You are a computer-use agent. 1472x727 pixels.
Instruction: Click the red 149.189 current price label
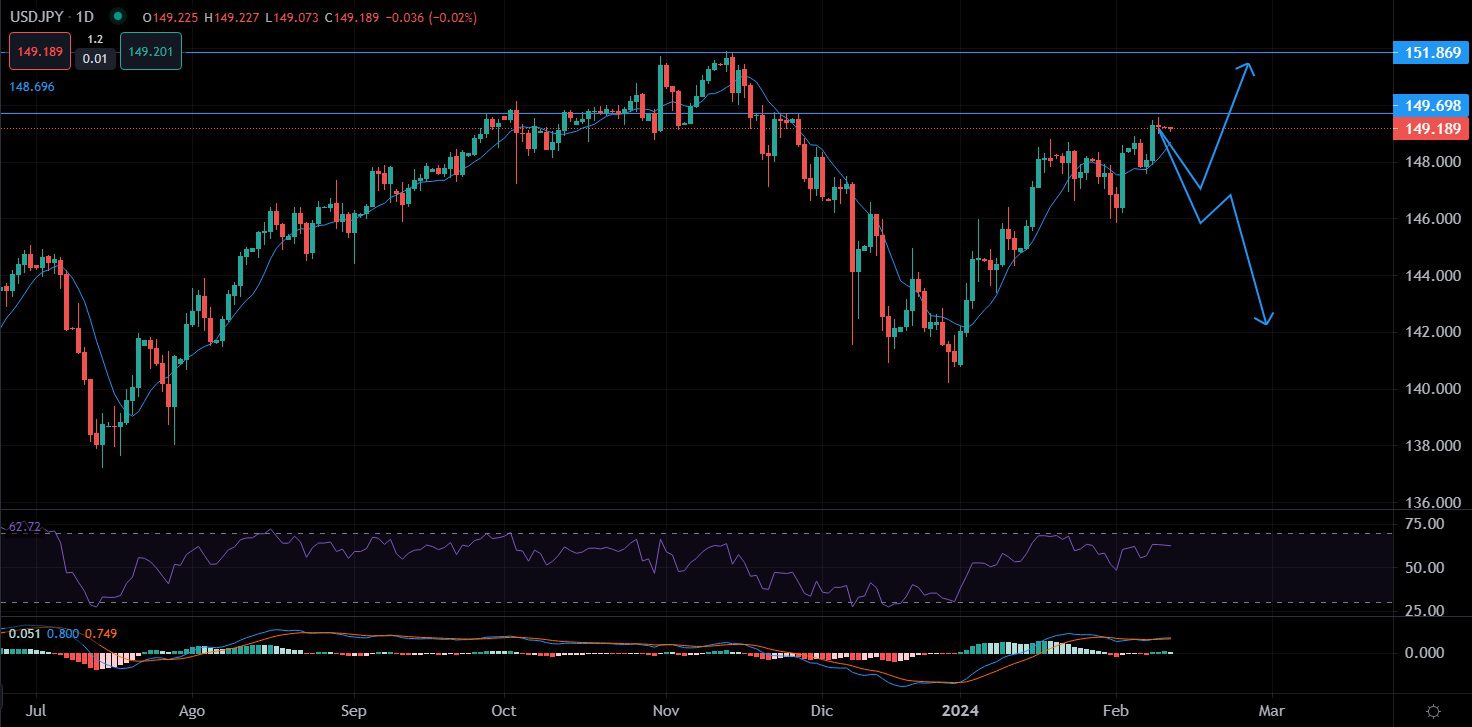tap(1426, 129)
